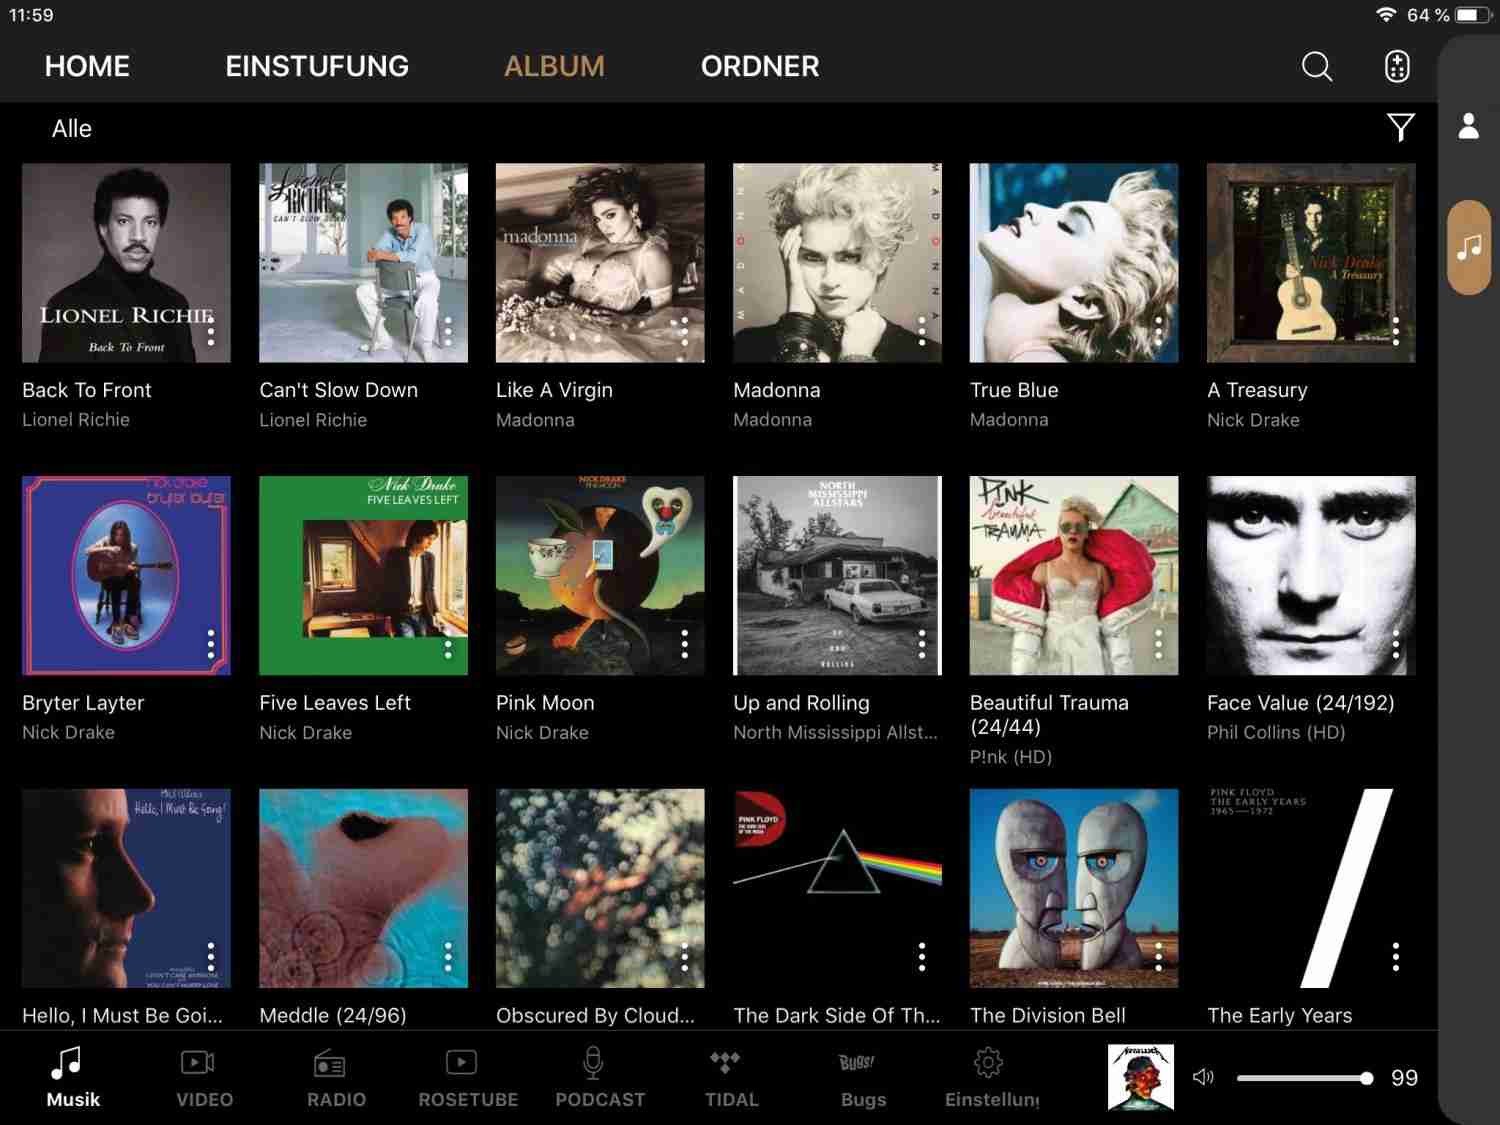Switch to the ORDNER tab

(760, 66)
